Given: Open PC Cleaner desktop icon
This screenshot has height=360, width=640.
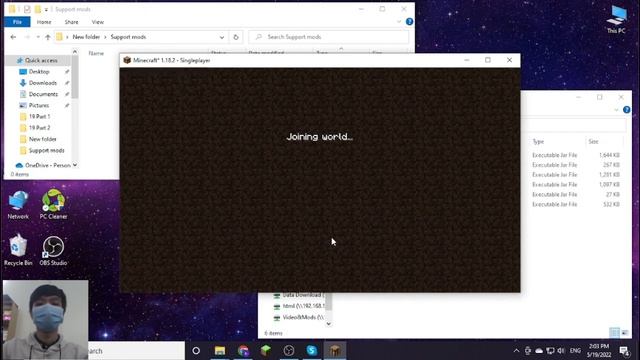Looking at the screenshot, I should coord(53,205).
